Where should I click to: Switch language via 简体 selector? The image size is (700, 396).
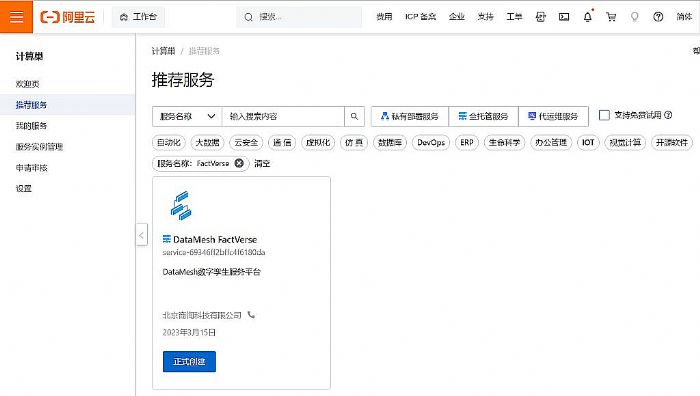(684, 17)
